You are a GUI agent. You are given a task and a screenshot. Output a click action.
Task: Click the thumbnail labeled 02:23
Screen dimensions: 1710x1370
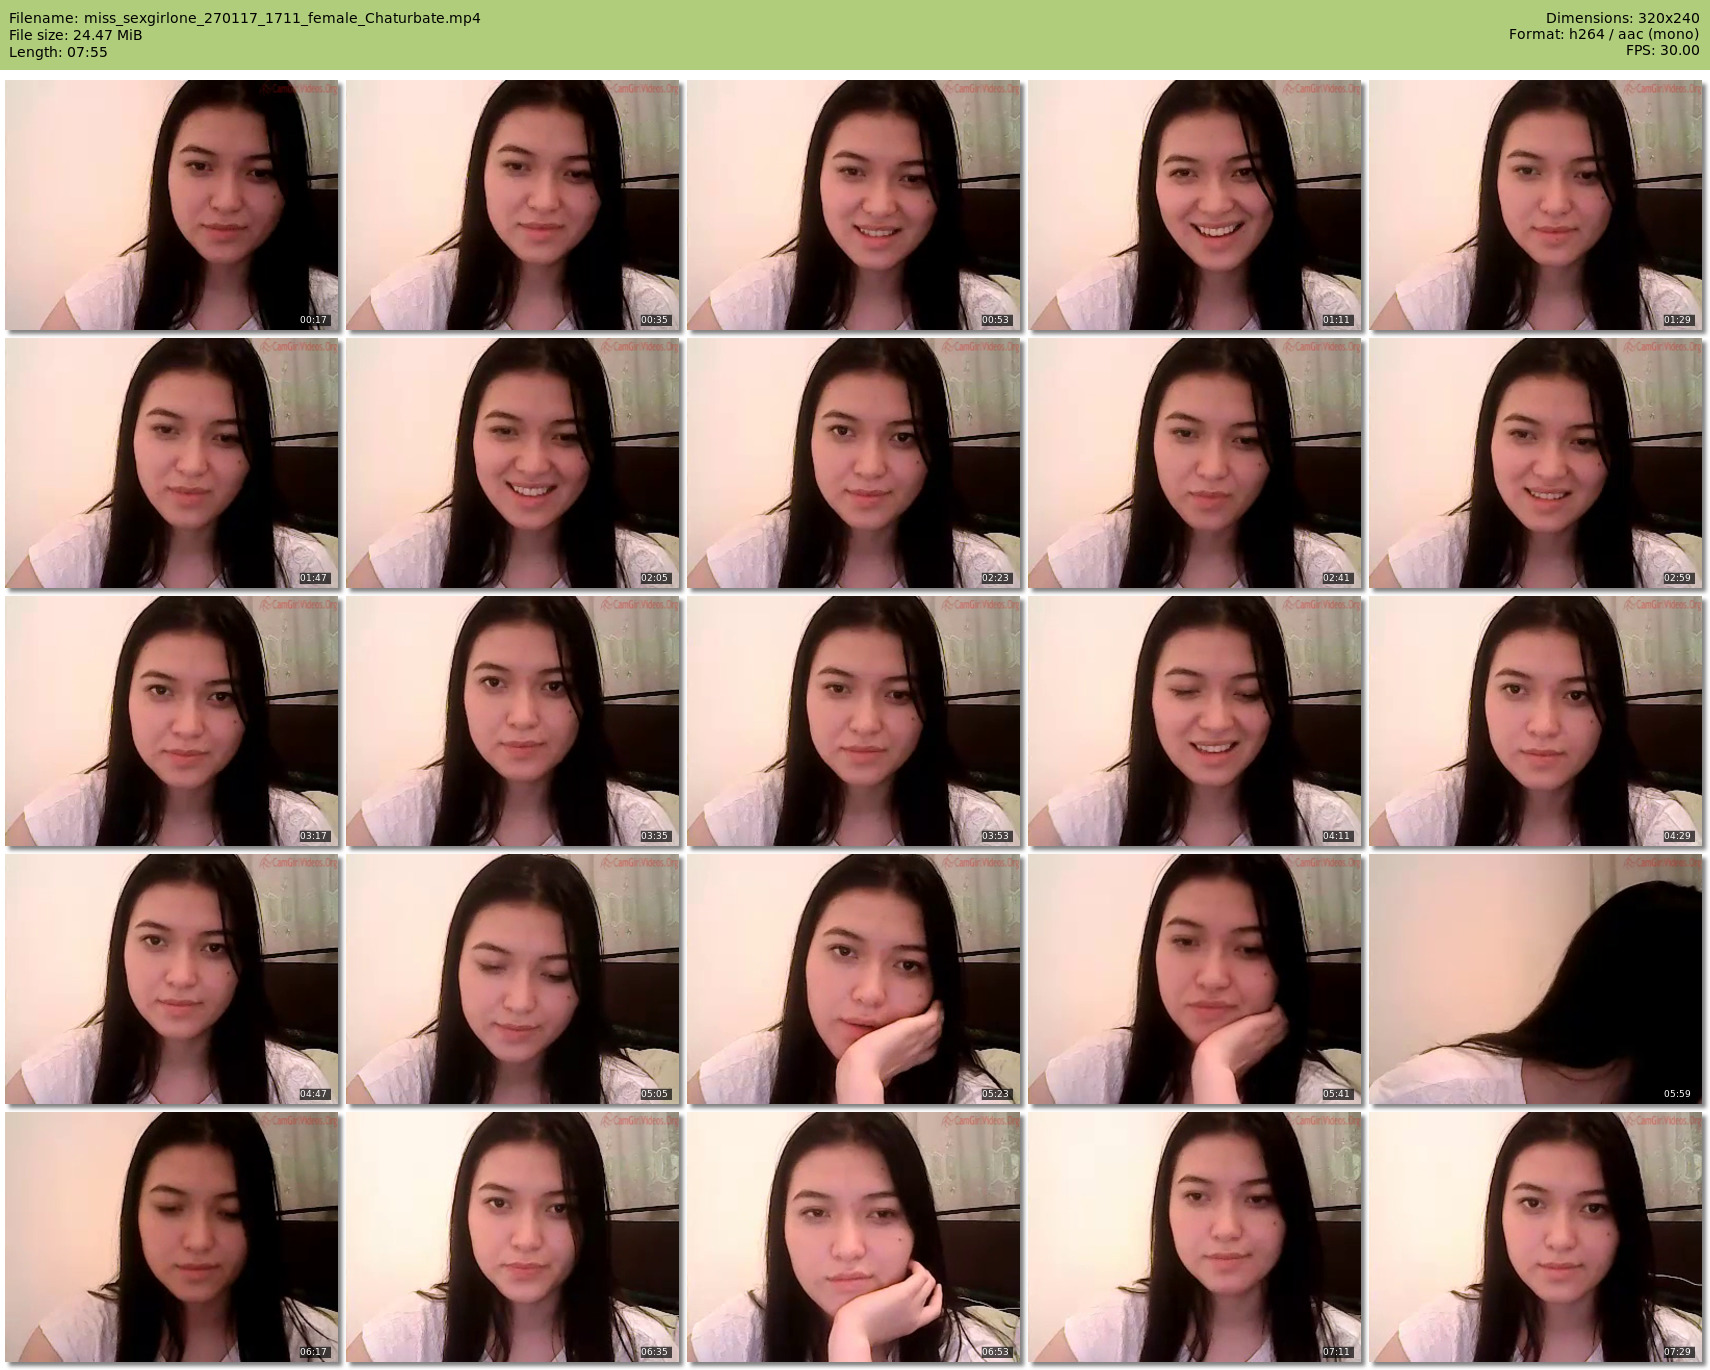click(x=854, y=463)
